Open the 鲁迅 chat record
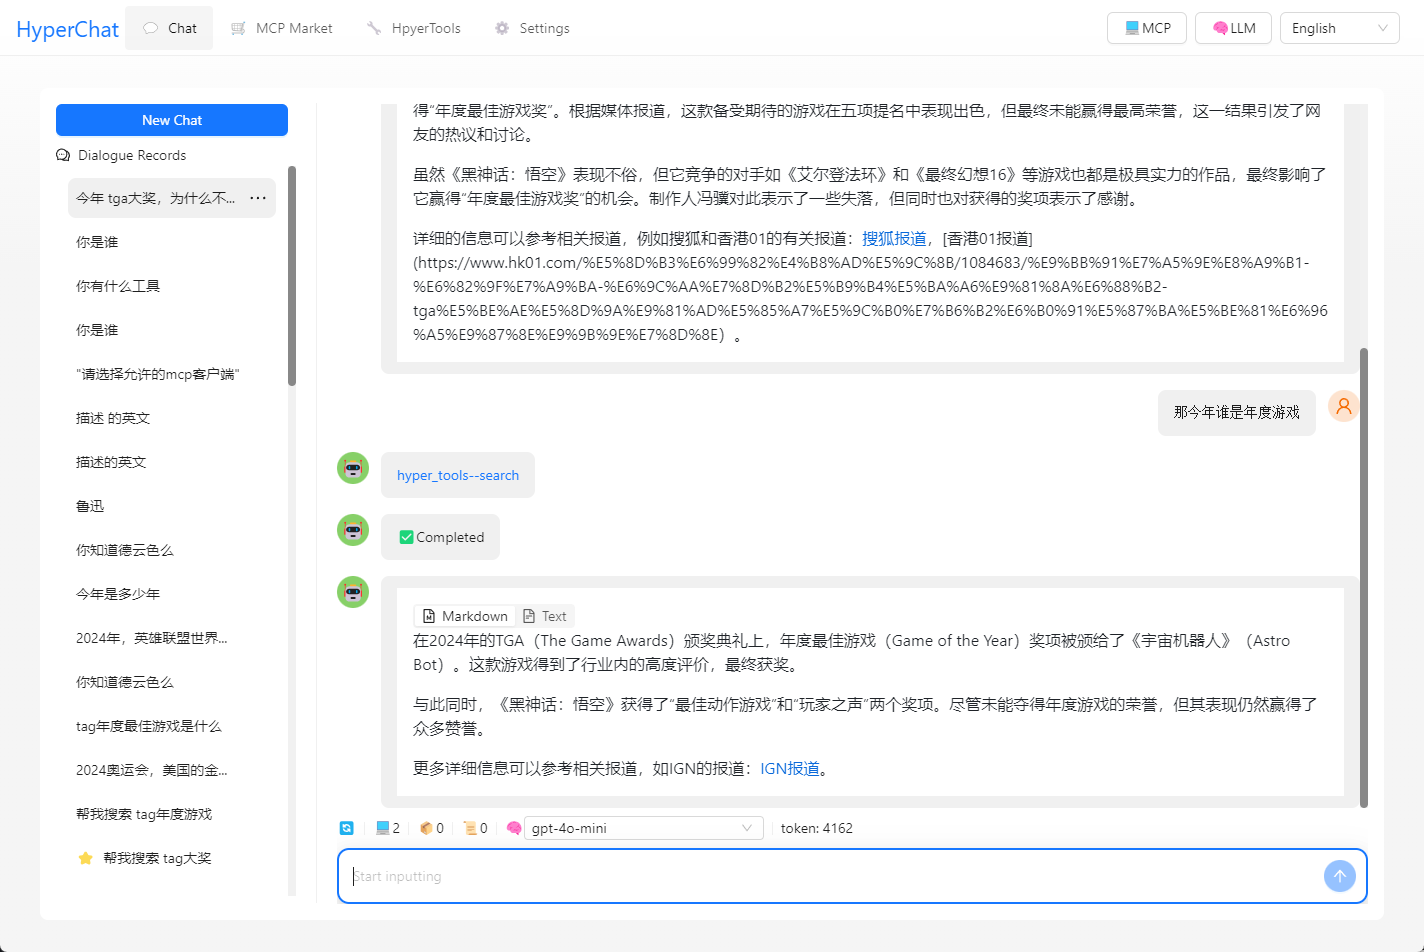 coord(172,506)
